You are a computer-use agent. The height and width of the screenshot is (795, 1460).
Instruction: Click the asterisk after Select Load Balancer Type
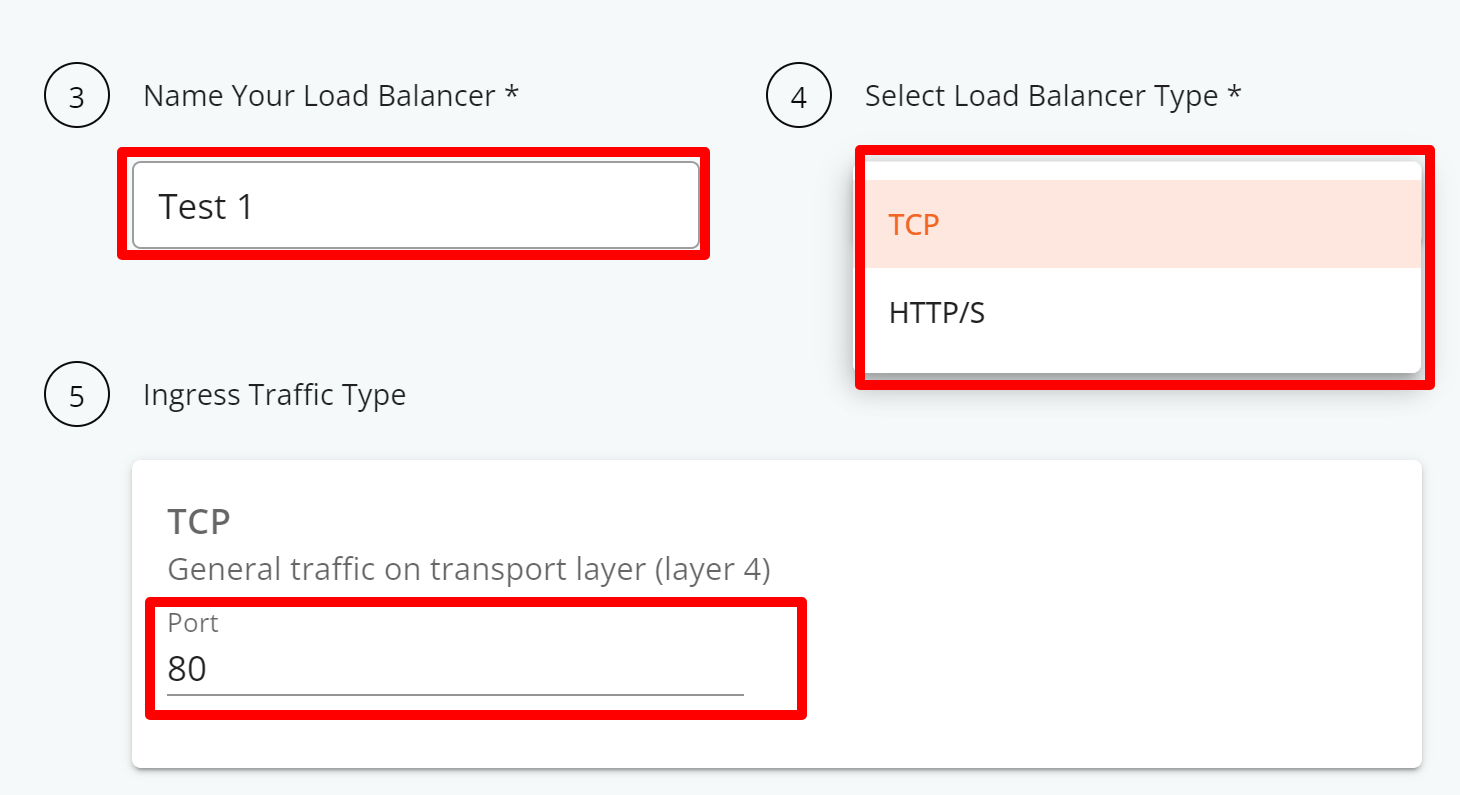[x=1234, y=92]
